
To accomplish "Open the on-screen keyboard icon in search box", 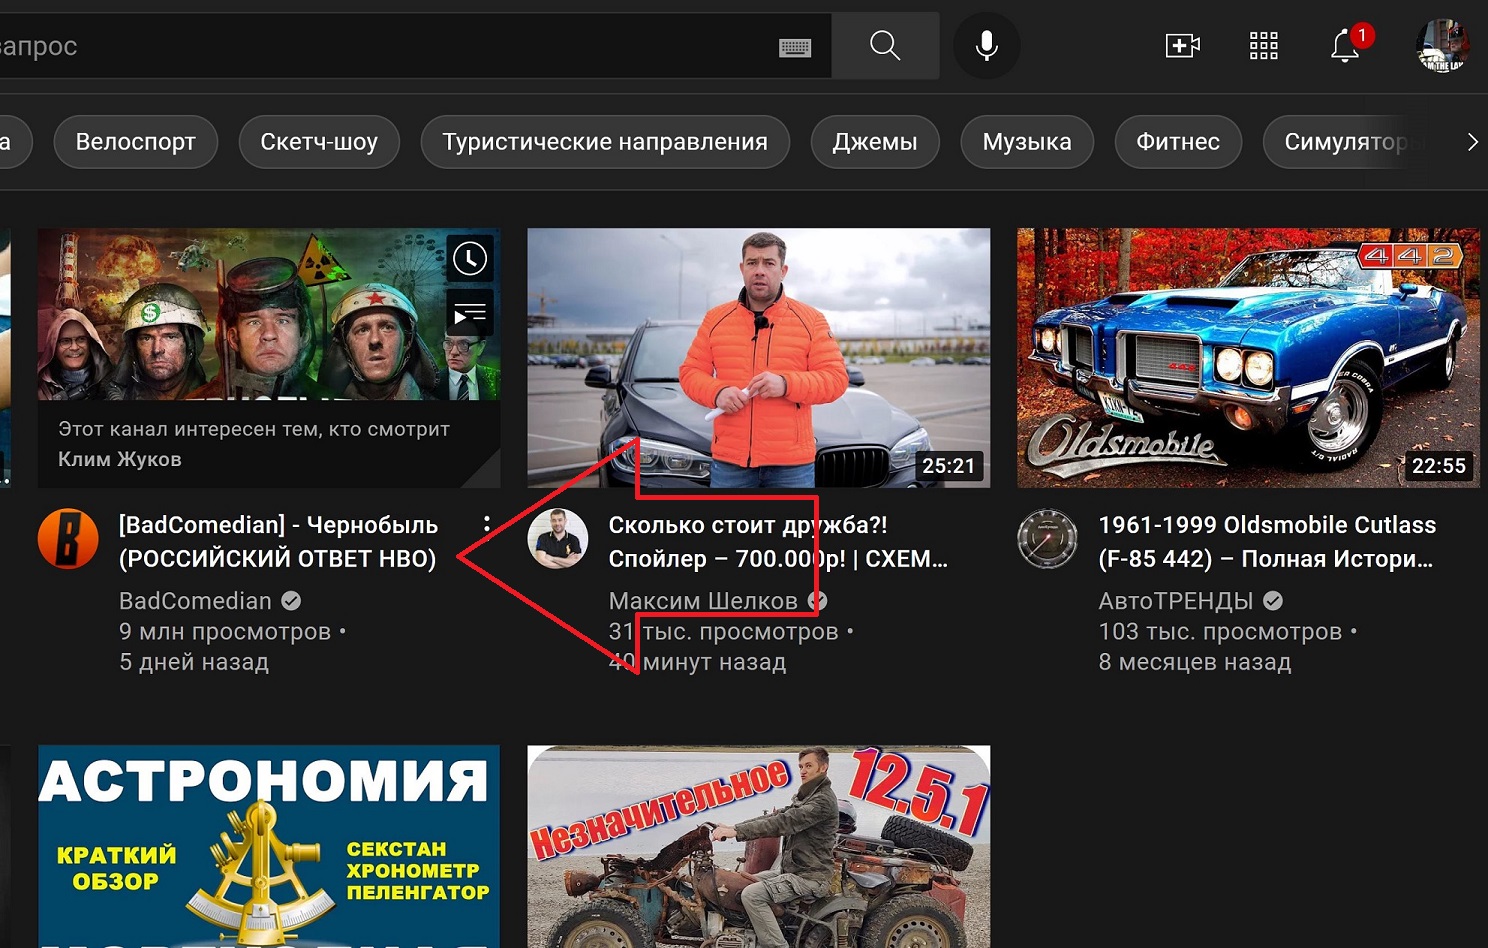I will tap(795, 47).
